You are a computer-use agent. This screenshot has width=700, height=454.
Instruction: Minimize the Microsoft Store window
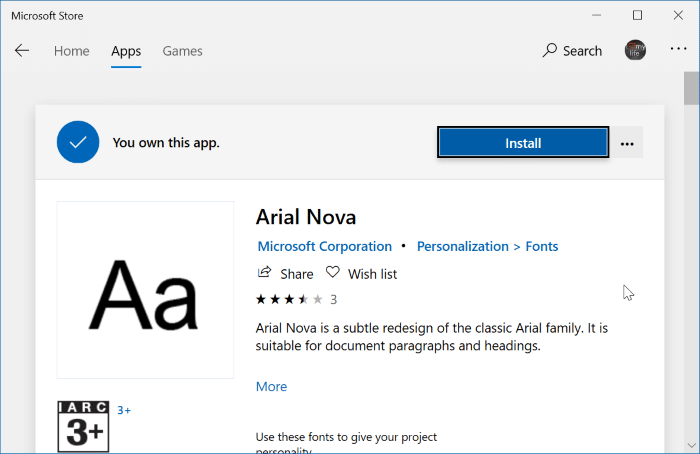596,15
